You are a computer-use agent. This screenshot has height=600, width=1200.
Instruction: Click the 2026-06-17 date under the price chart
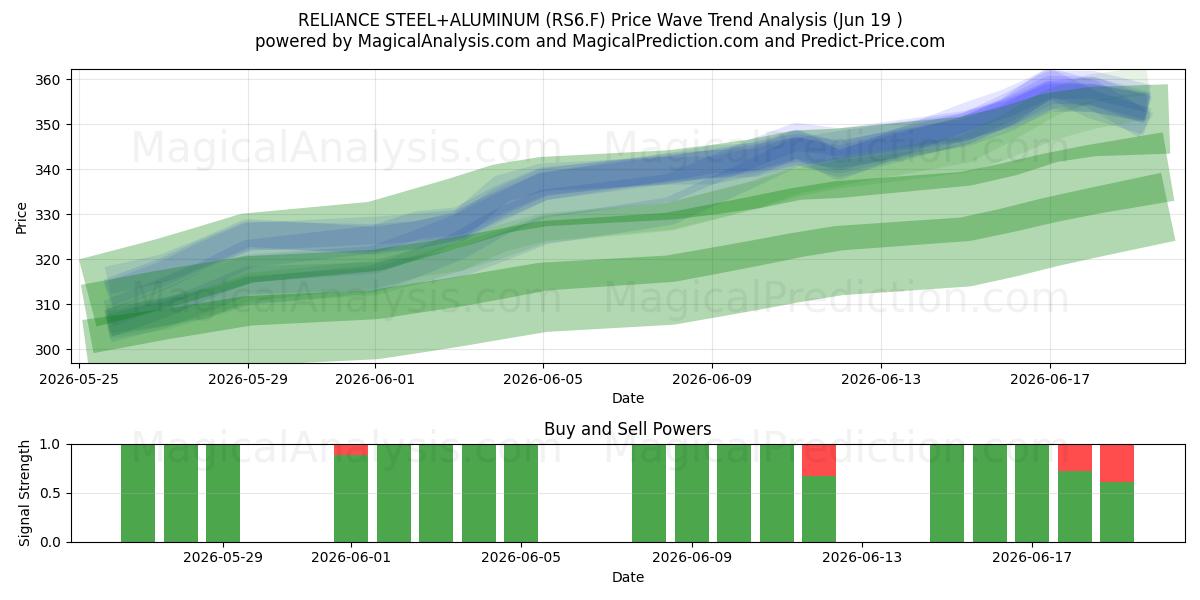[1050, 379]
